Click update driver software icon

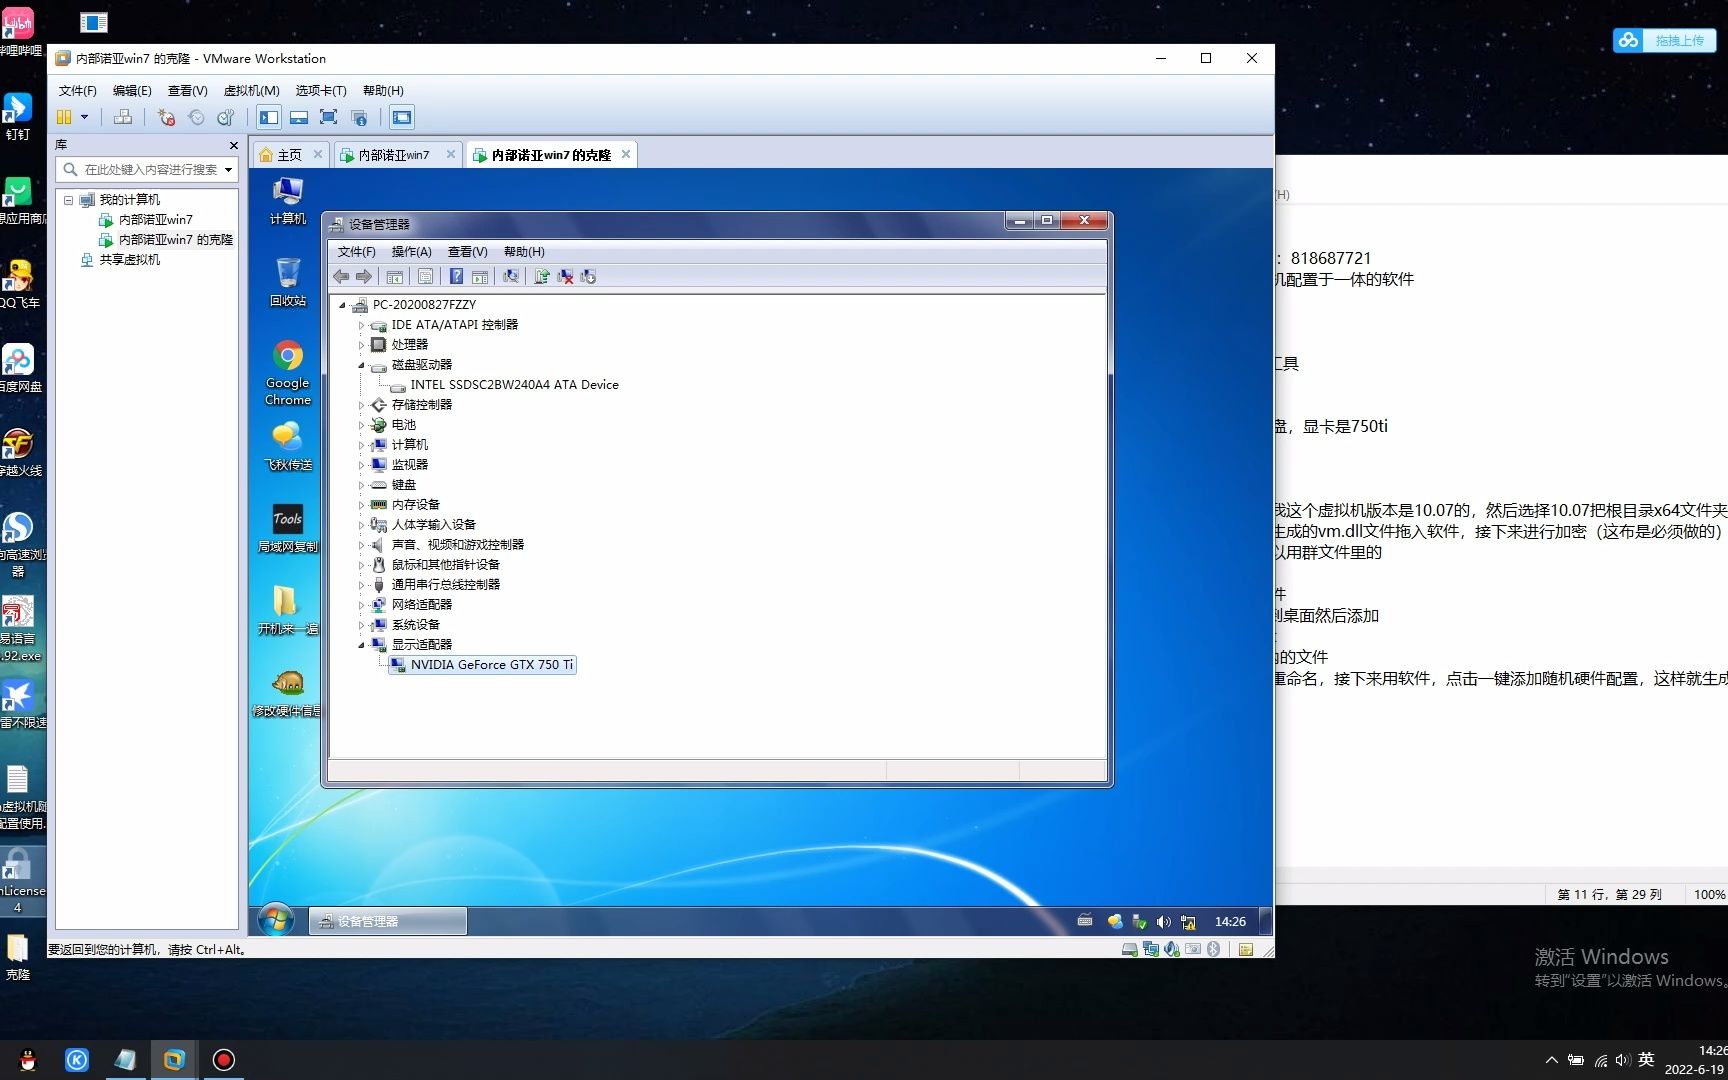point(541,277)
